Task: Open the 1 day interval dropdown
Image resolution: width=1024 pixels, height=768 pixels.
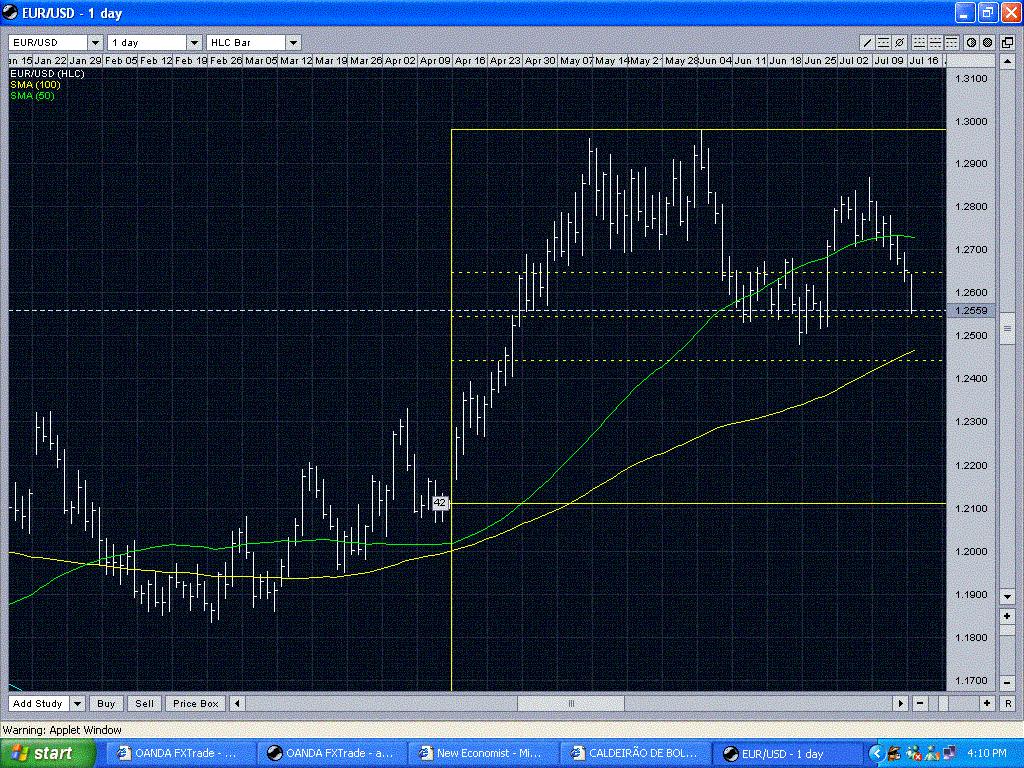Action: click(195, 42)
